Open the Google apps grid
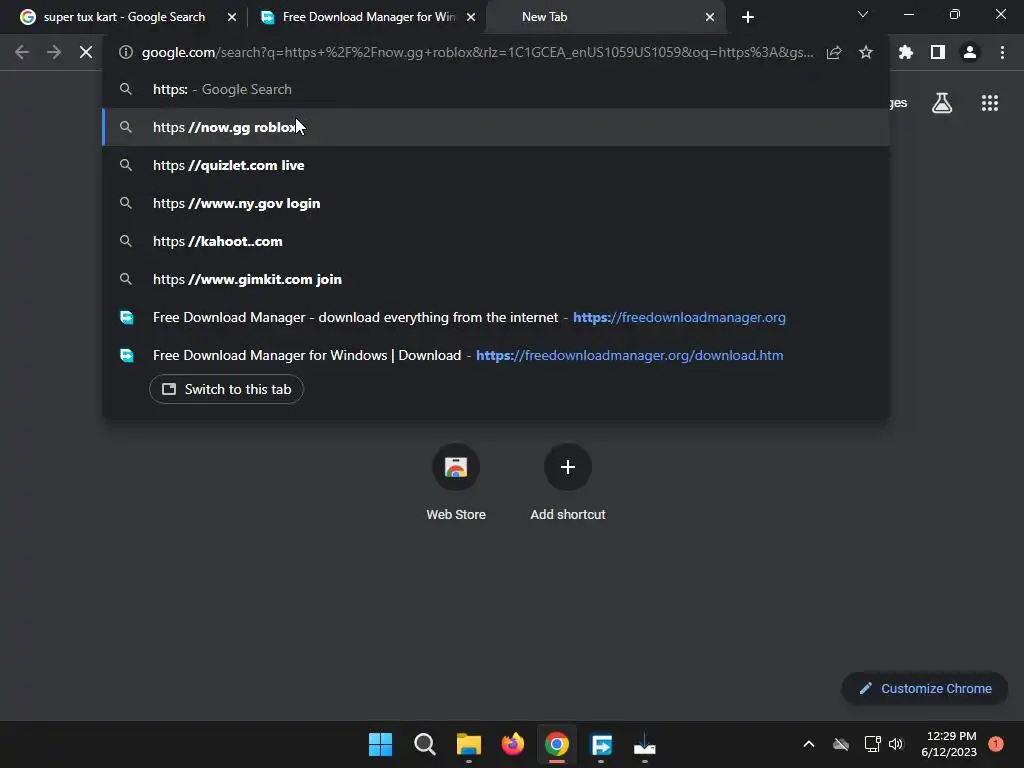 pyautogui.click(x=990, y=103)
